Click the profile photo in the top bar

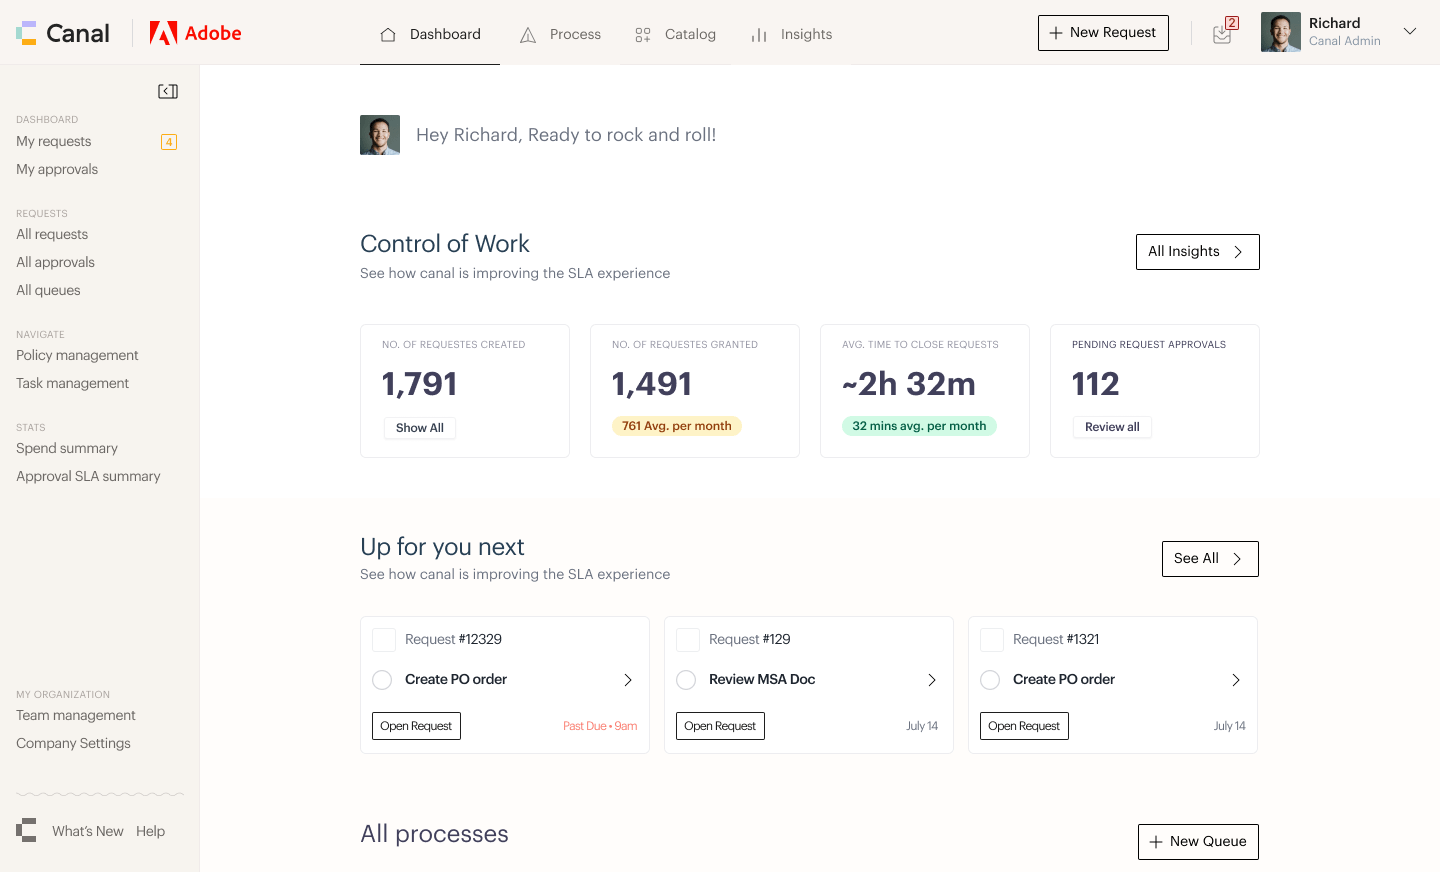click(1281, 32)
